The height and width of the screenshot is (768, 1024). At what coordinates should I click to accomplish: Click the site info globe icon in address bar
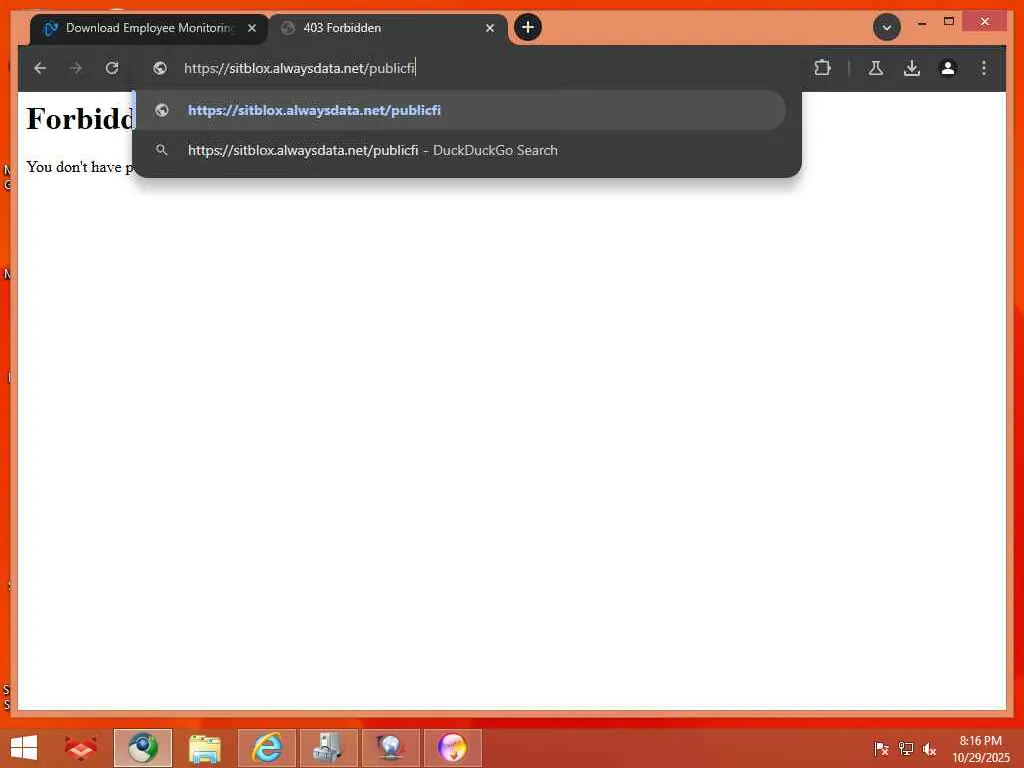tap(159, 68)
